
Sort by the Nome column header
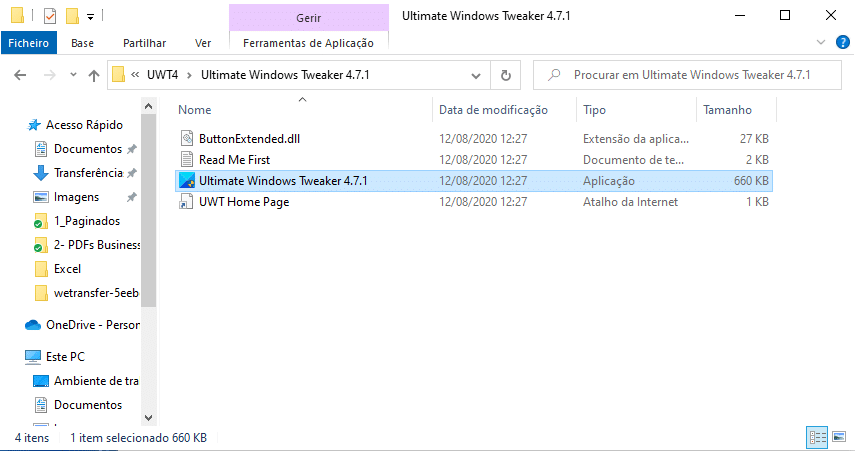tap(195, 110)
